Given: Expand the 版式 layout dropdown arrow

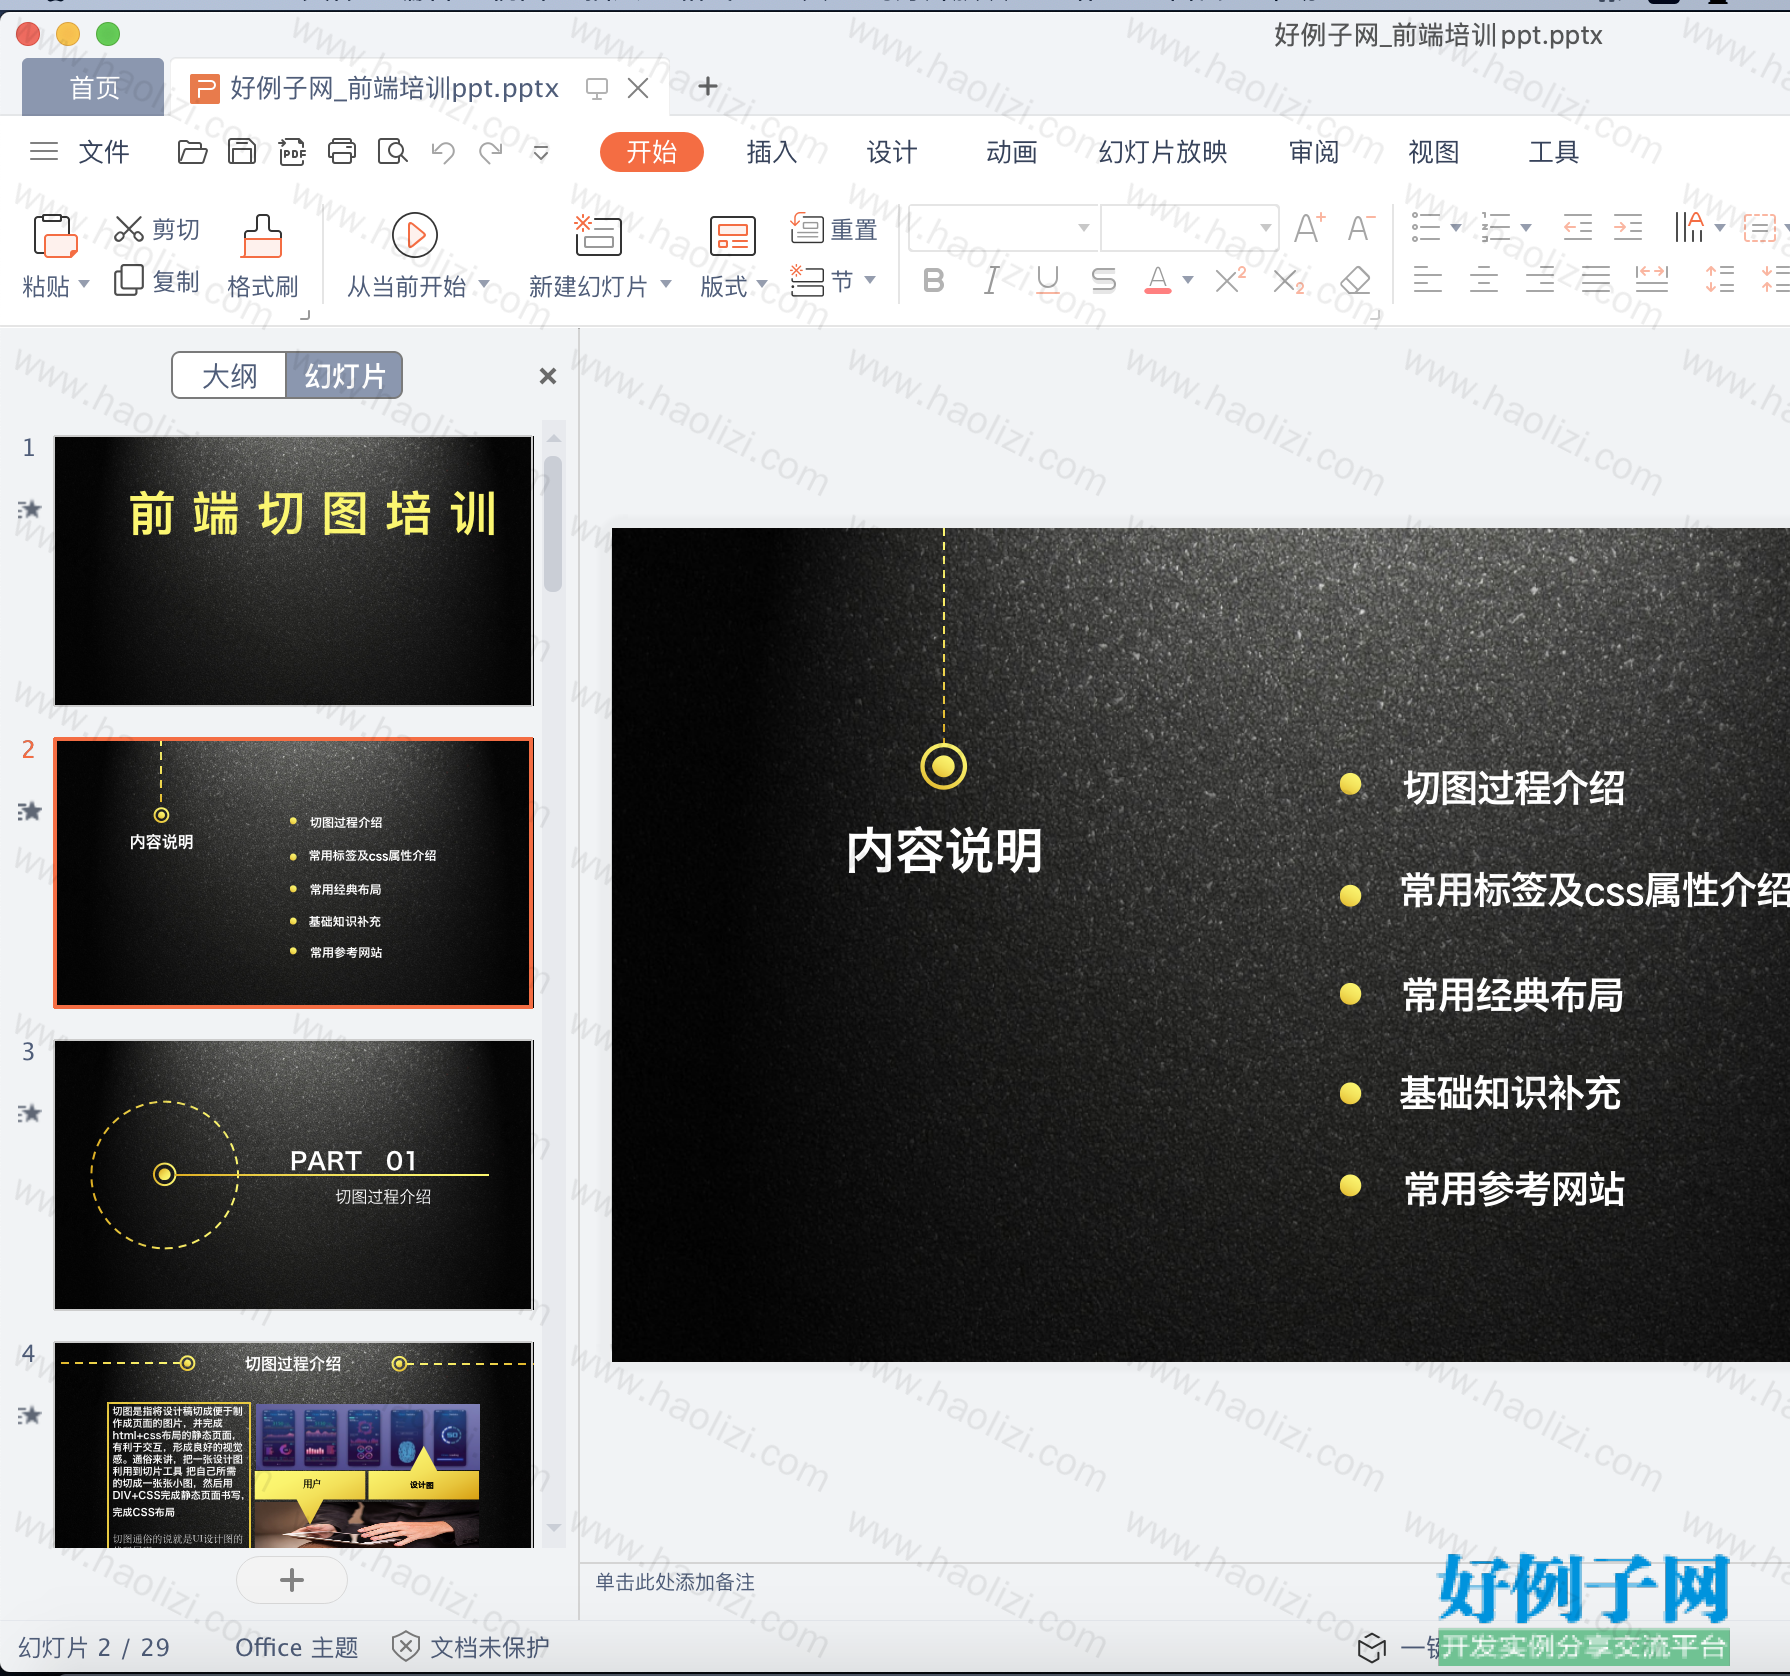Looking at the screenshot, I should pos(762,285).
